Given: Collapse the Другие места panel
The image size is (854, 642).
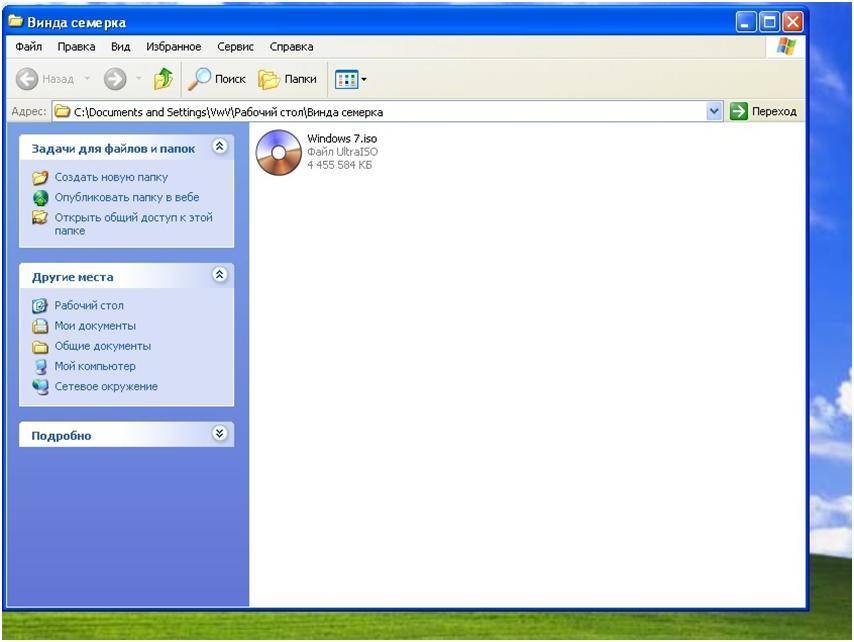Looking at the screenshot, I should pos(220,275).
